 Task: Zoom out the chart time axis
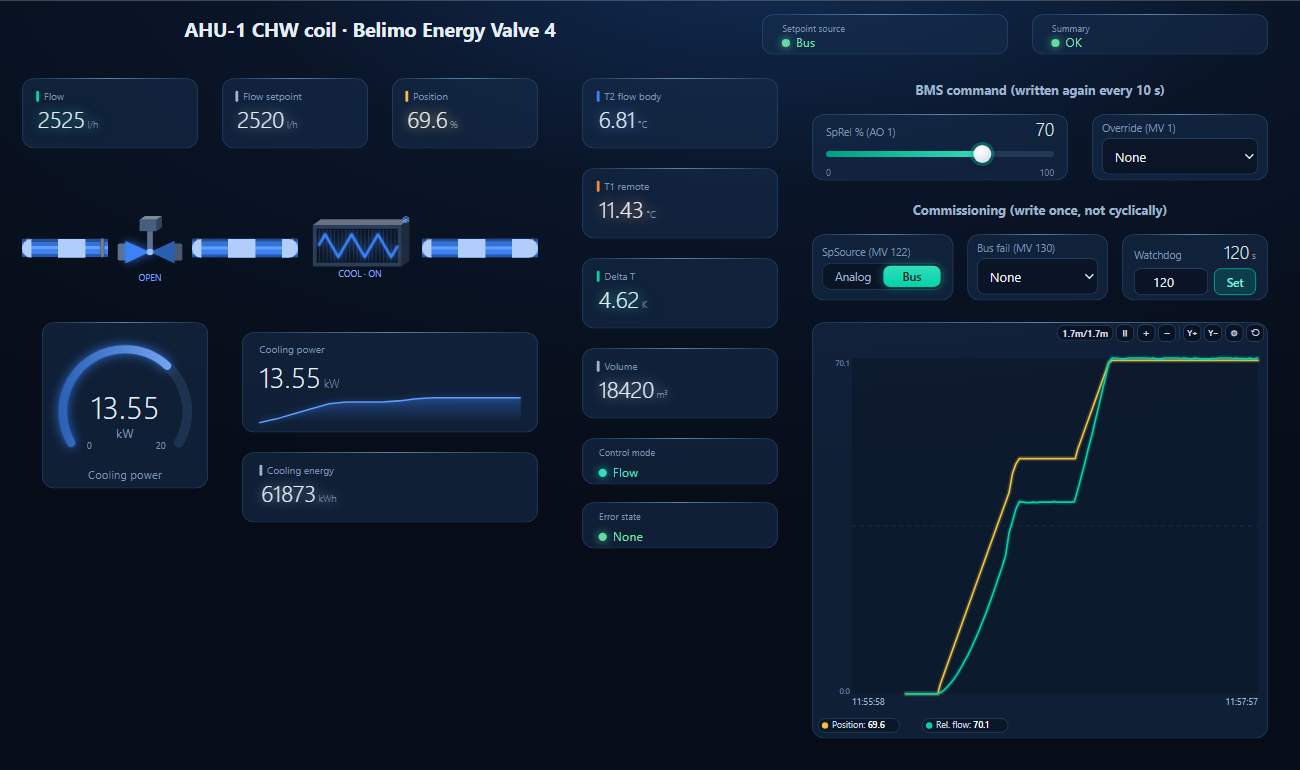coord(1166,333)
